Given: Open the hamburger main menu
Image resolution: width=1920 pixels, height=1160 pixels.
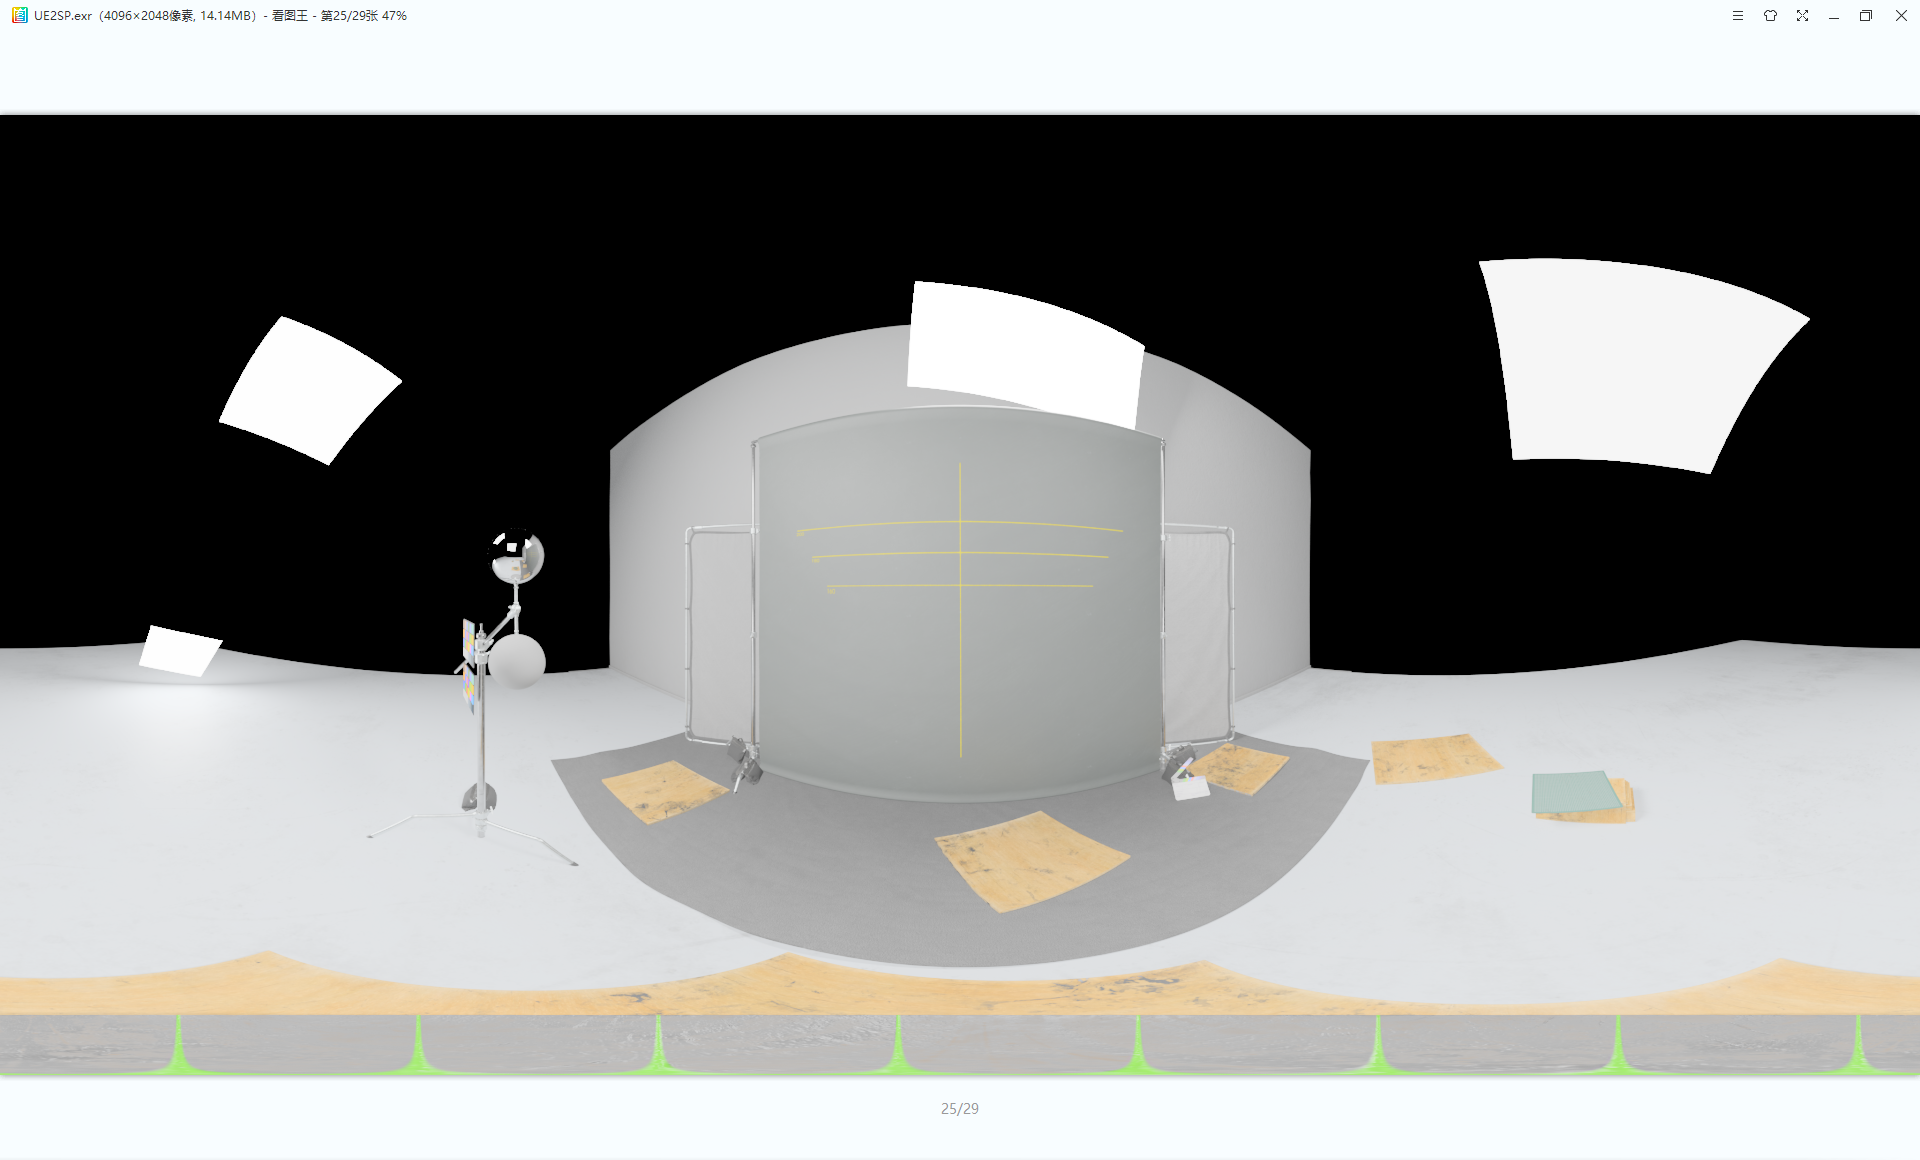Looking at the screenshot, I should [1738, 16].
